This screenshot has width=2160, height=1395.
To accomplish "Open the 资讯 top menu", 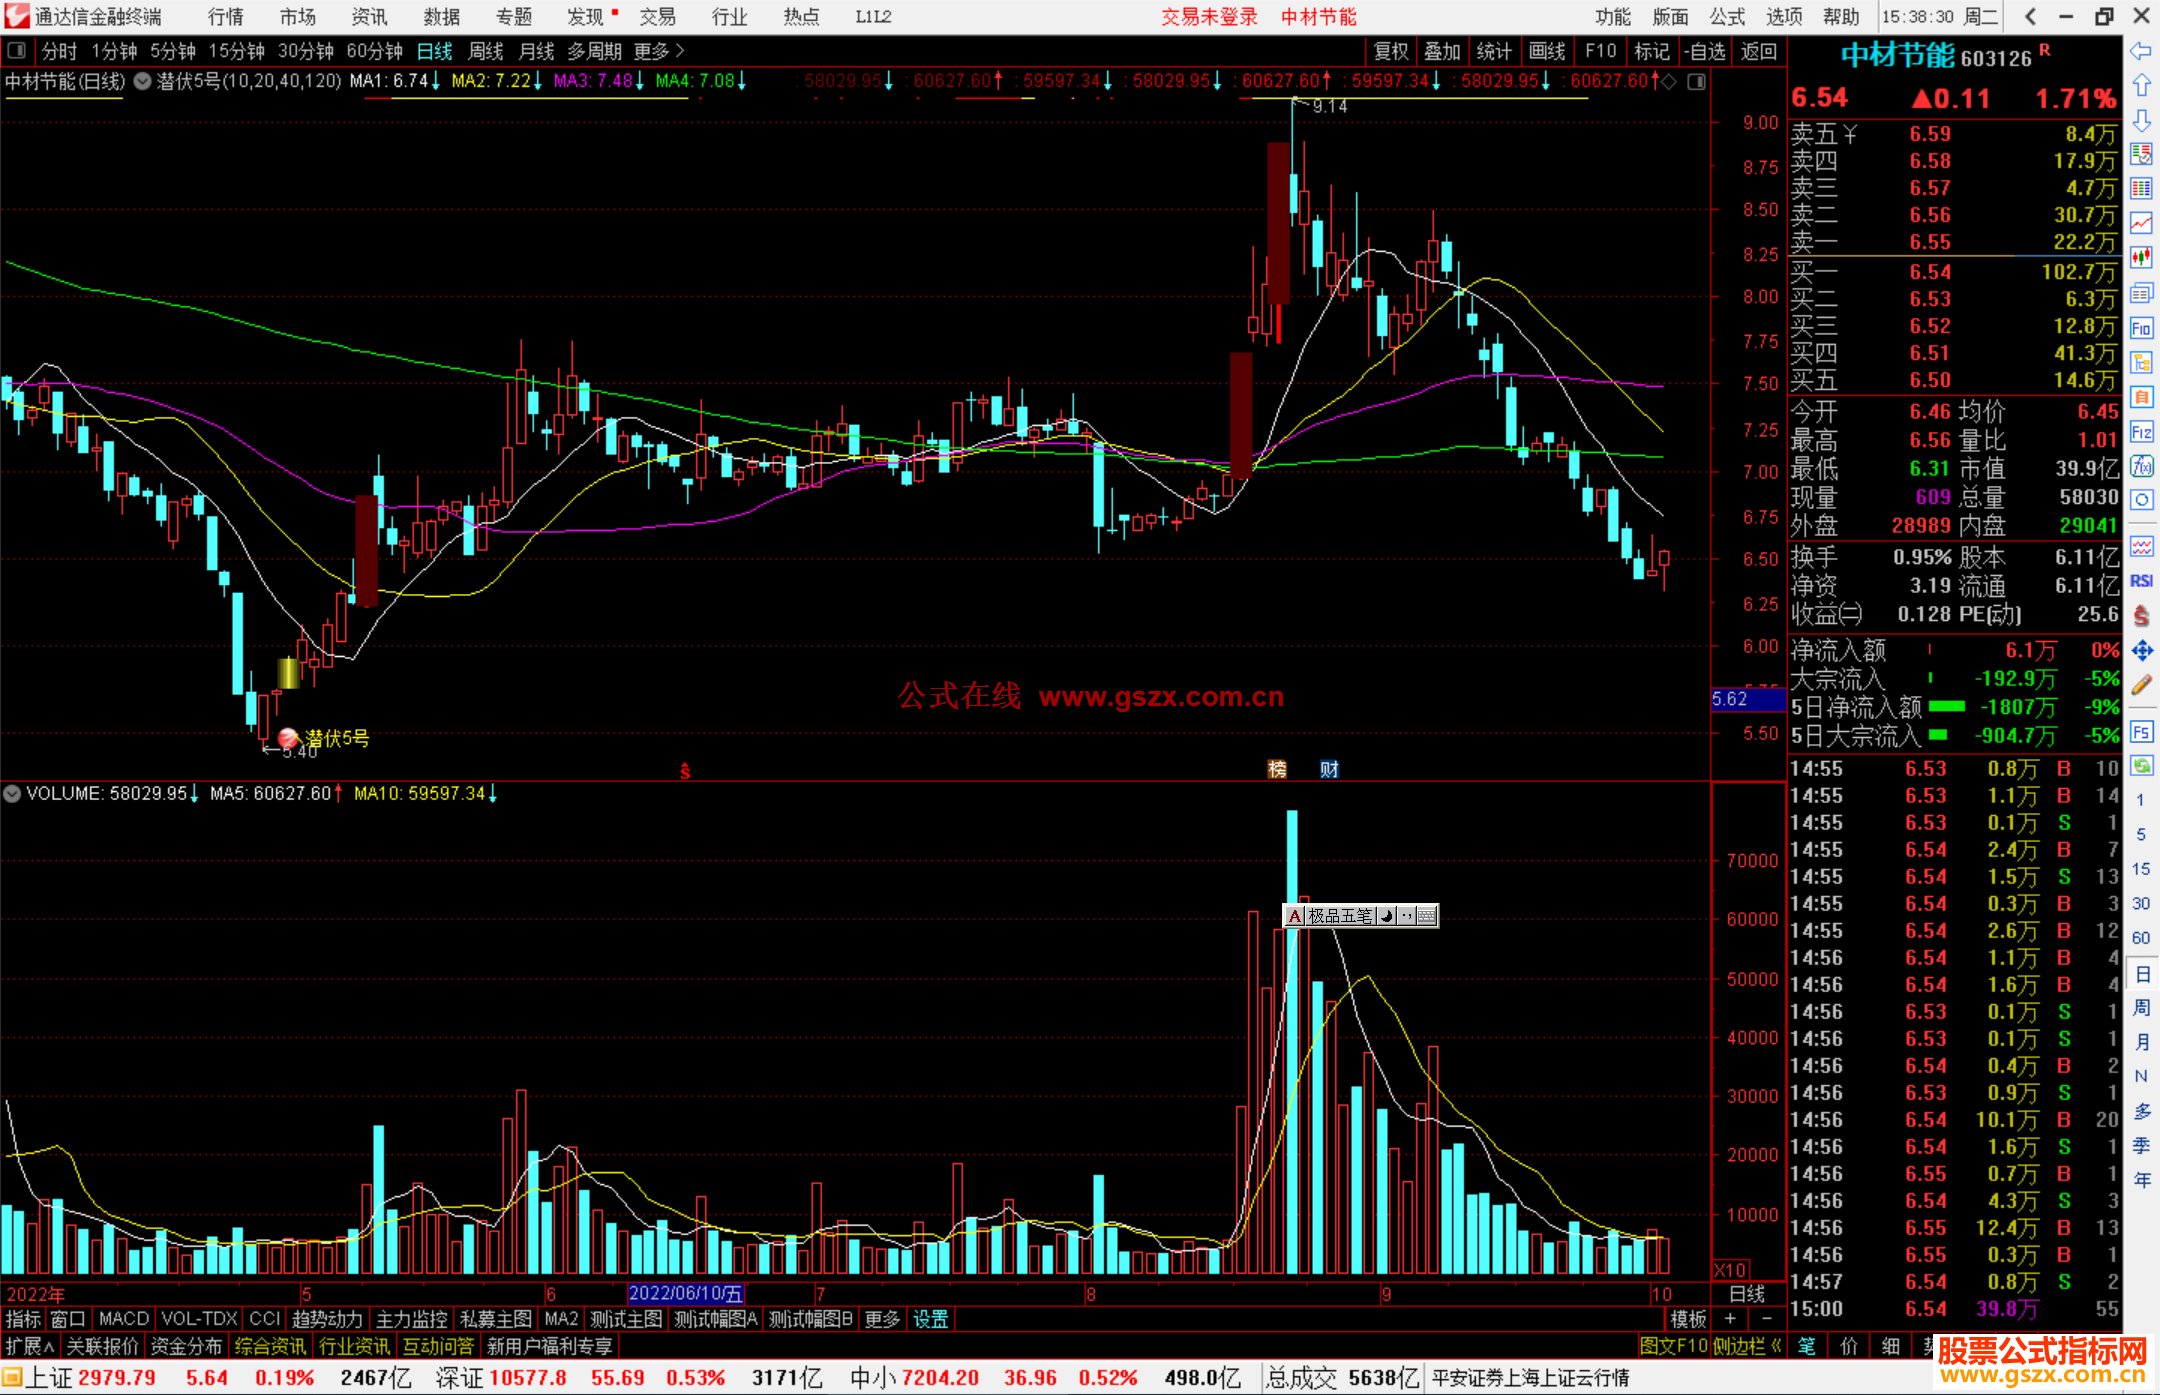I will 370,17.
